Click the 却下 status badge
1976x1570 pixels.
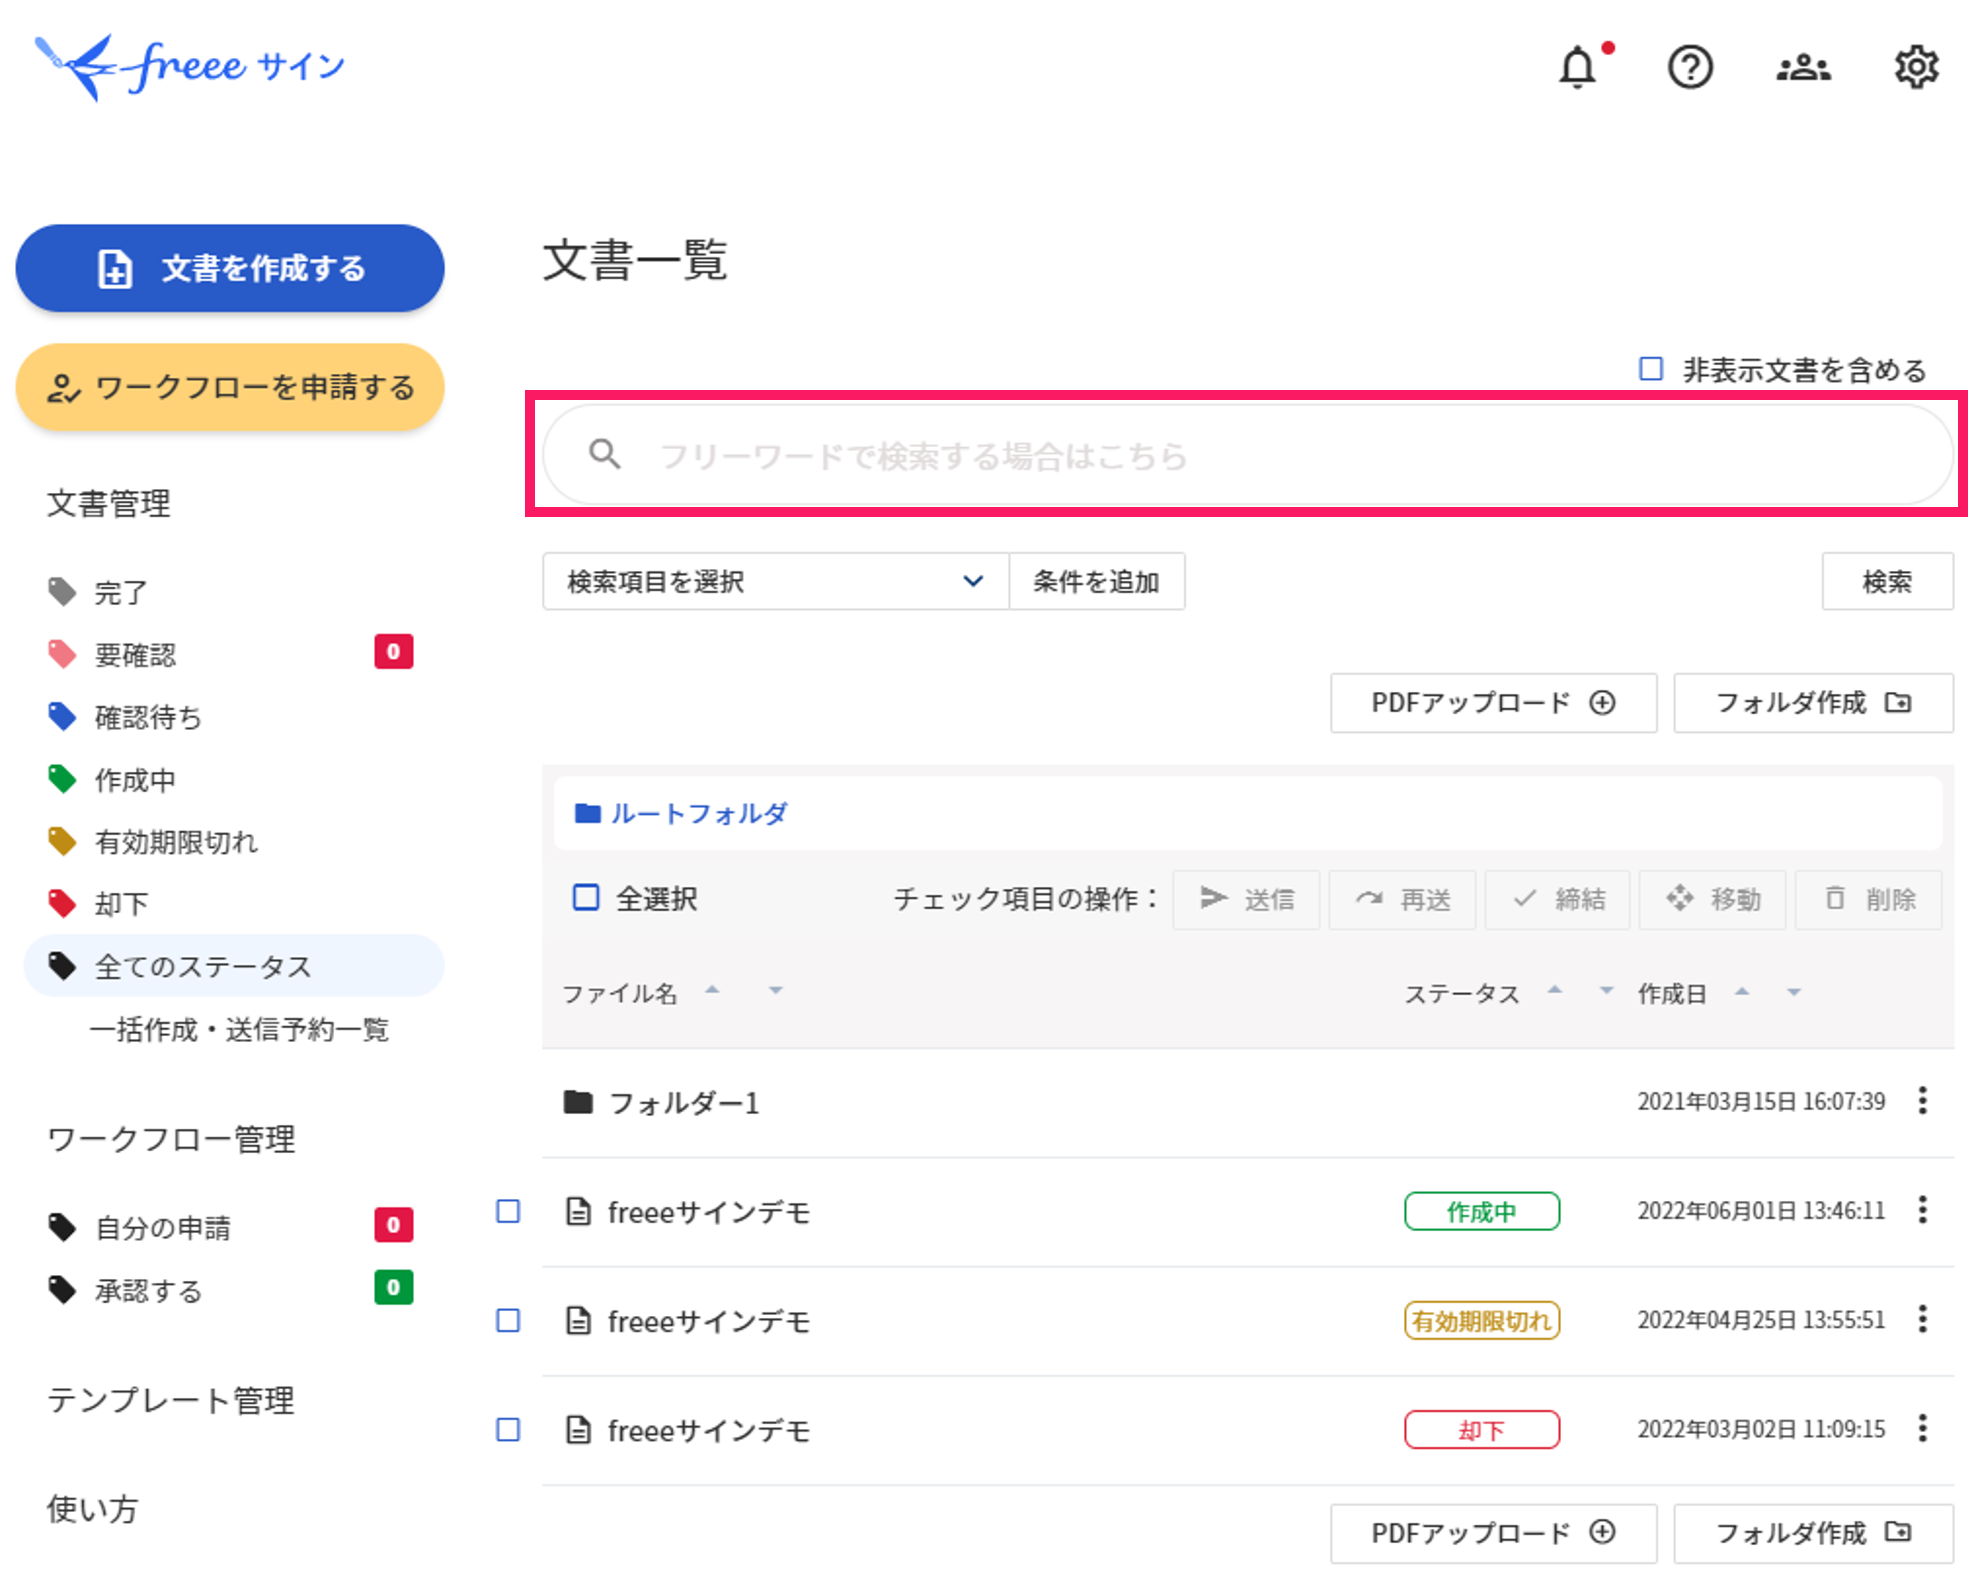(1481, 1429)
